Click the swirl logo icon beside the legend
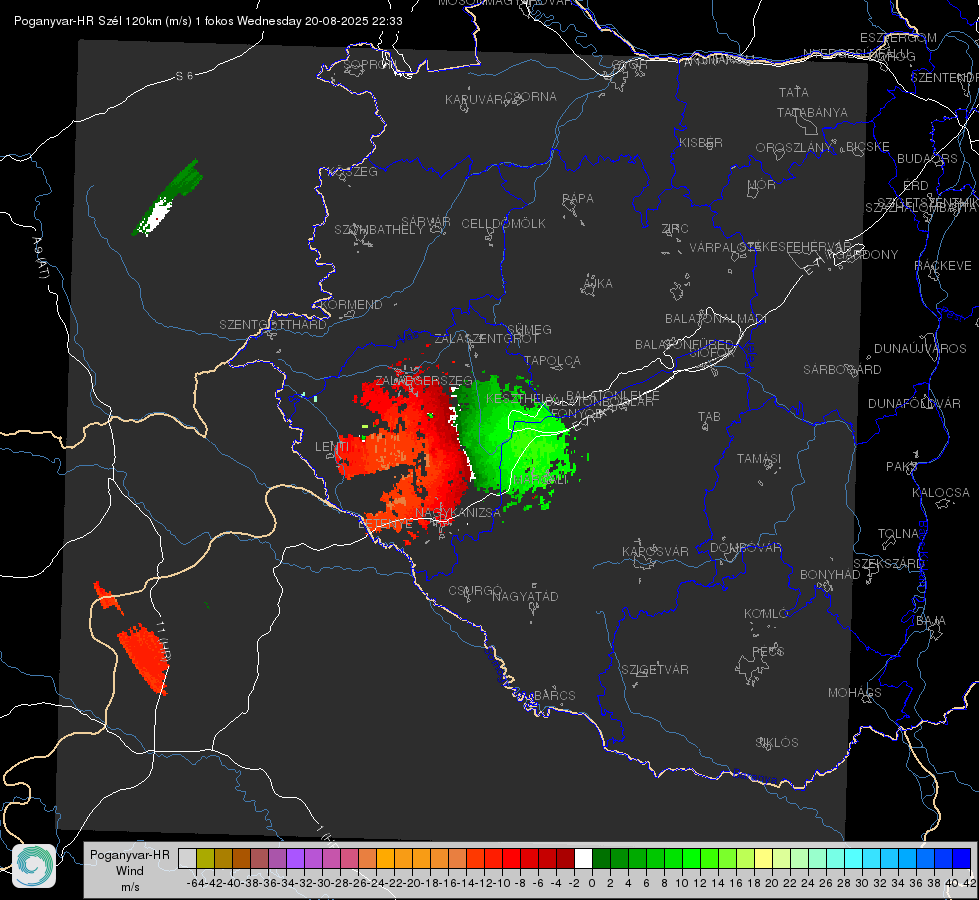The height and width of the screenshot is (900, 979). pos(34,866)
